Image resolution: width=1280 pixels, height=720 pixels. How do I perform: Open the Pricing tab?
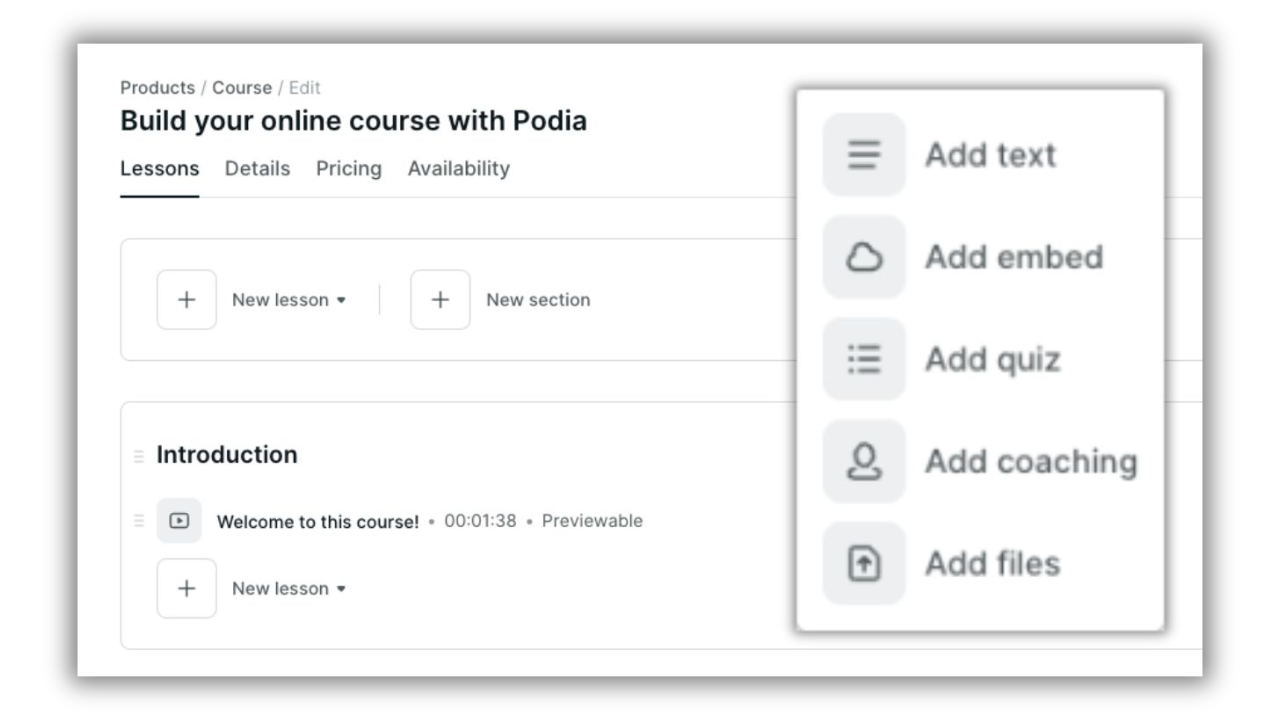click(x=349, y=169)
